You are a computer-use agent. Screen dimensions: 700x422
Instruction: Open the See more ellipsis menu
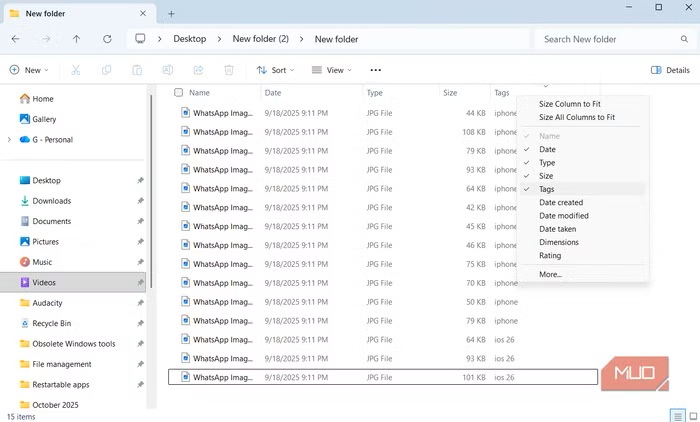click(x=375, y=70)
